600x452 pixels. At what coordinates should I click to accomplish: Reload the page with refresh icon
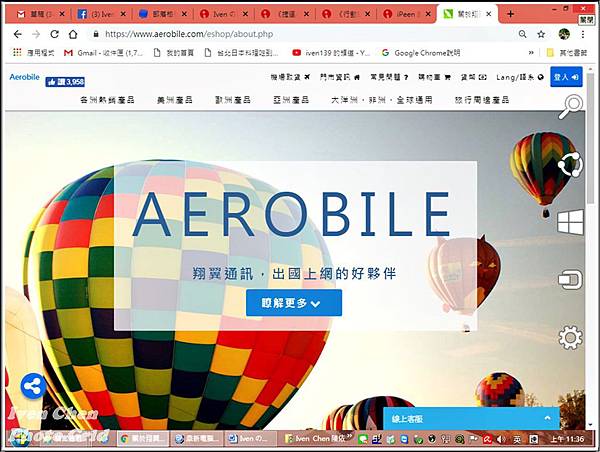pyautogui.click(x=54, y=34)
